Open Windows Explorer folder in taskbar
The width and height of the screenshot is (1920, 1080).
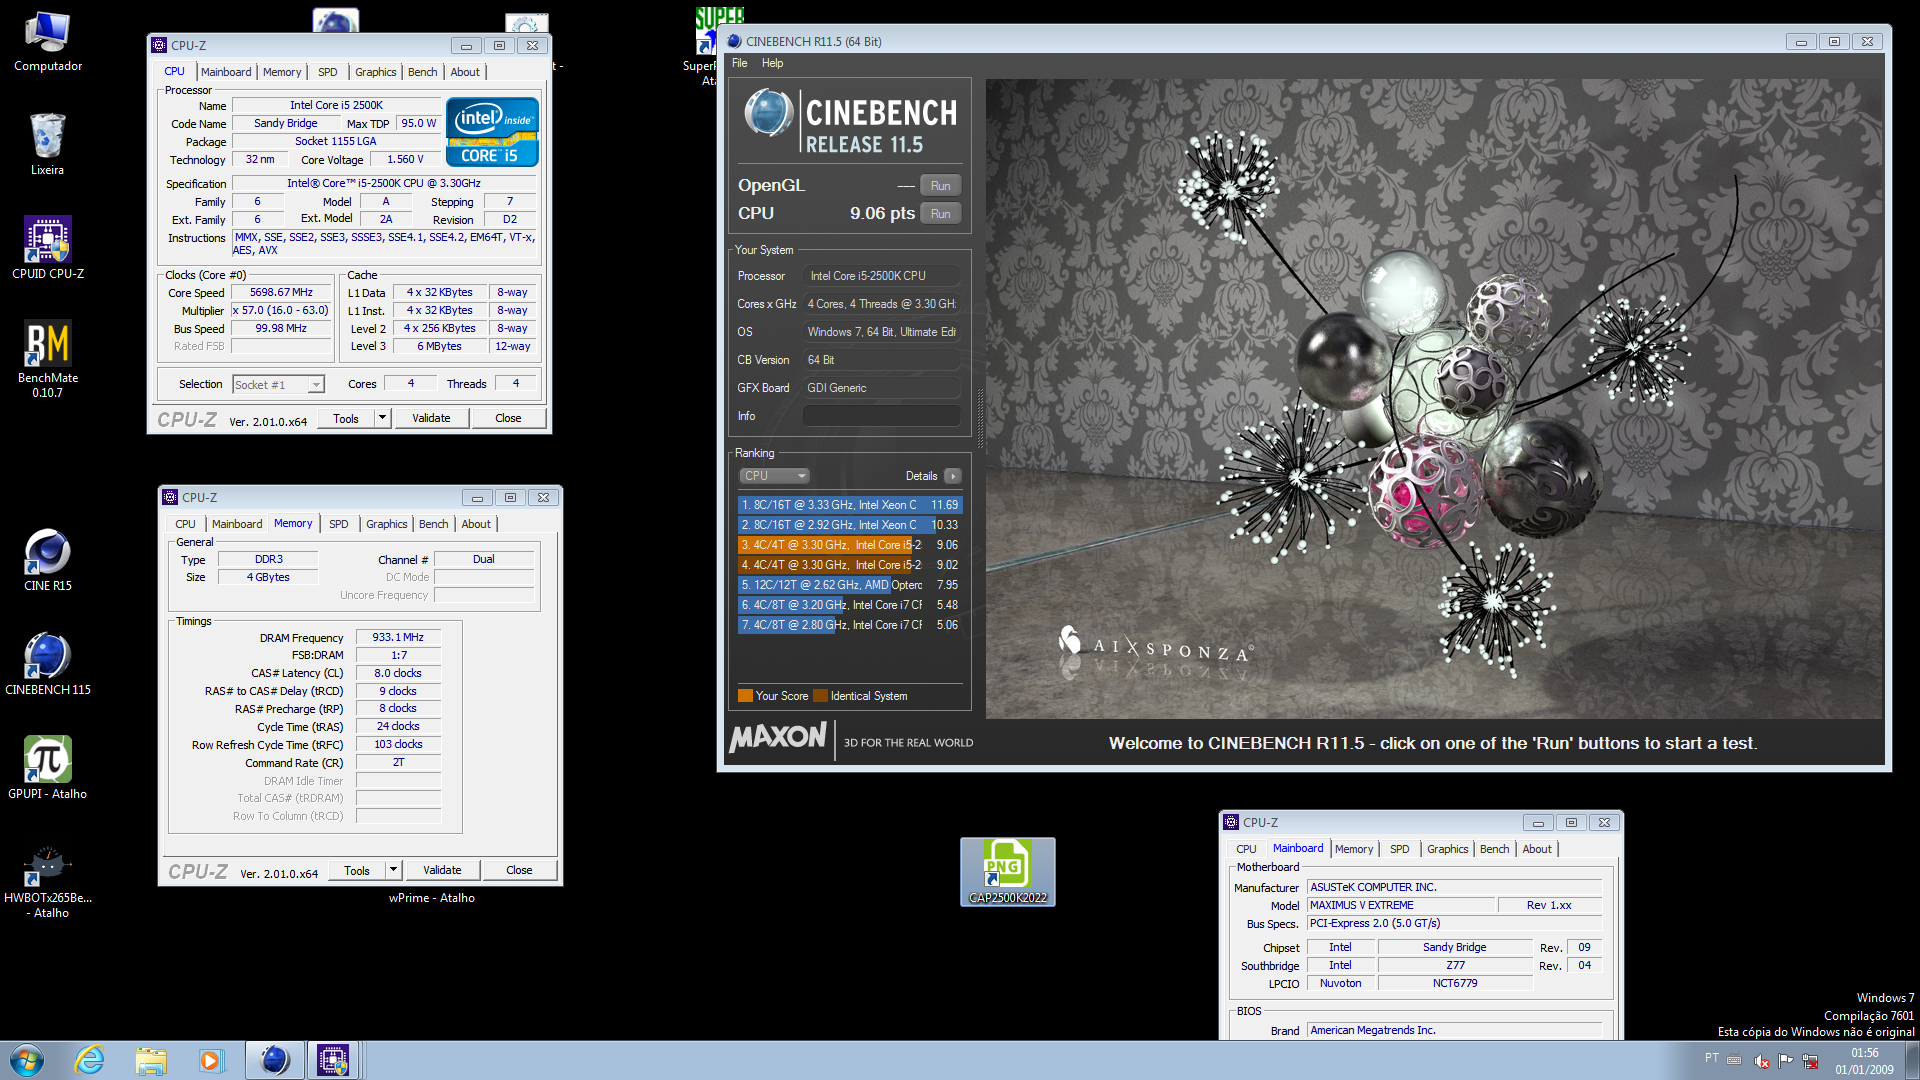pyautogui.click(x=151, y=1060)
